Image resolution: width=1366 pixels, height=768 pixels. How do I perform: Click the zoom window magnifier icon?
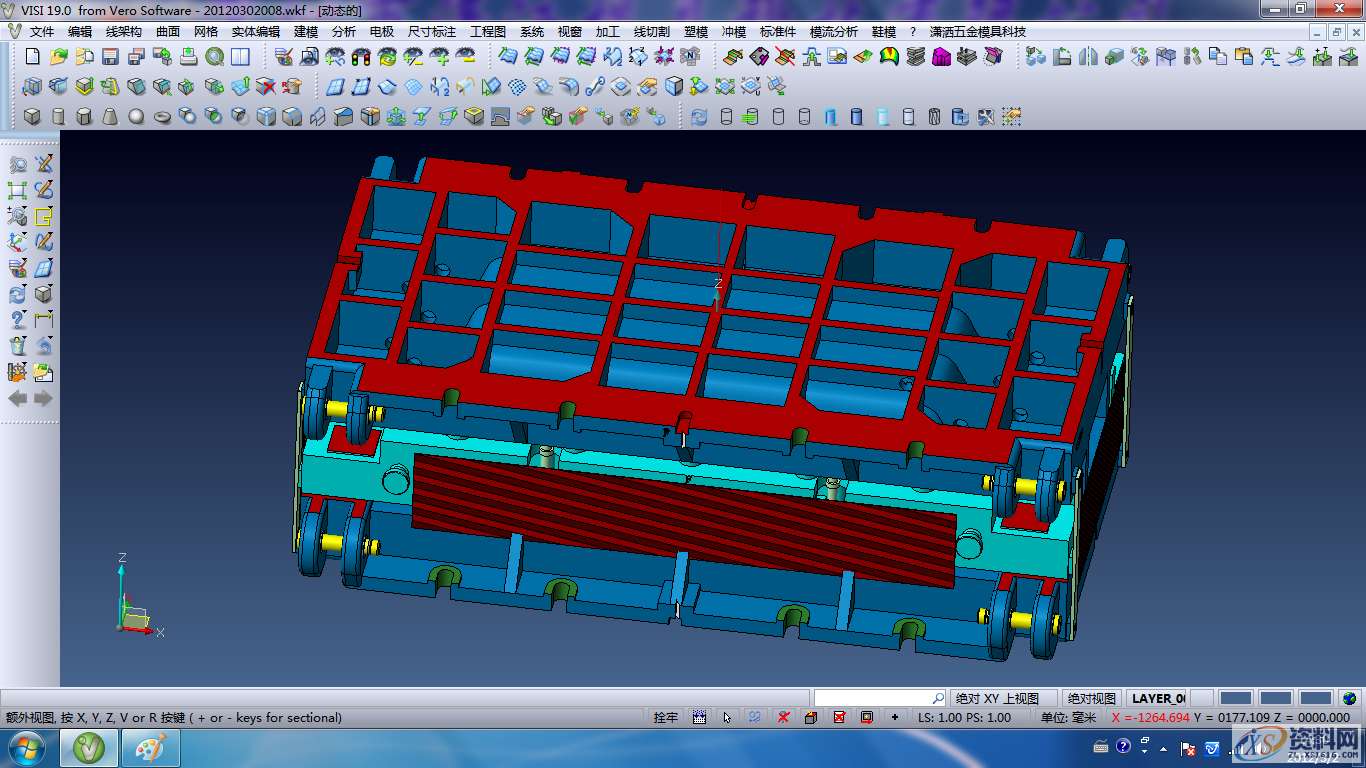coord(18,164)
